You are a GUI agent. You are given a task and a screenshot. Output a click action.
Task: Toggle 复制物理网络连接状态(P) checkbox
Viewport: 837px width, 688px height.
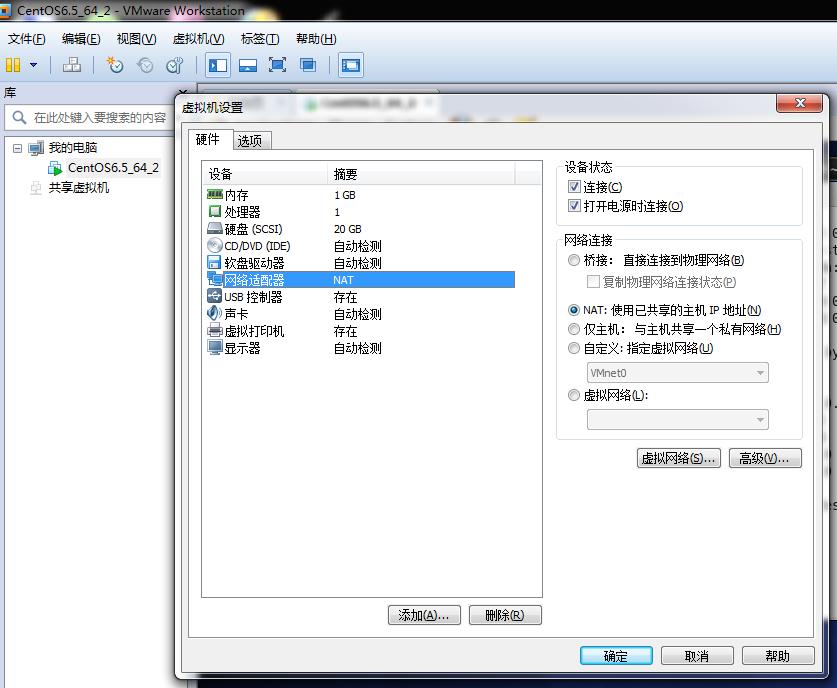[593, 281]
